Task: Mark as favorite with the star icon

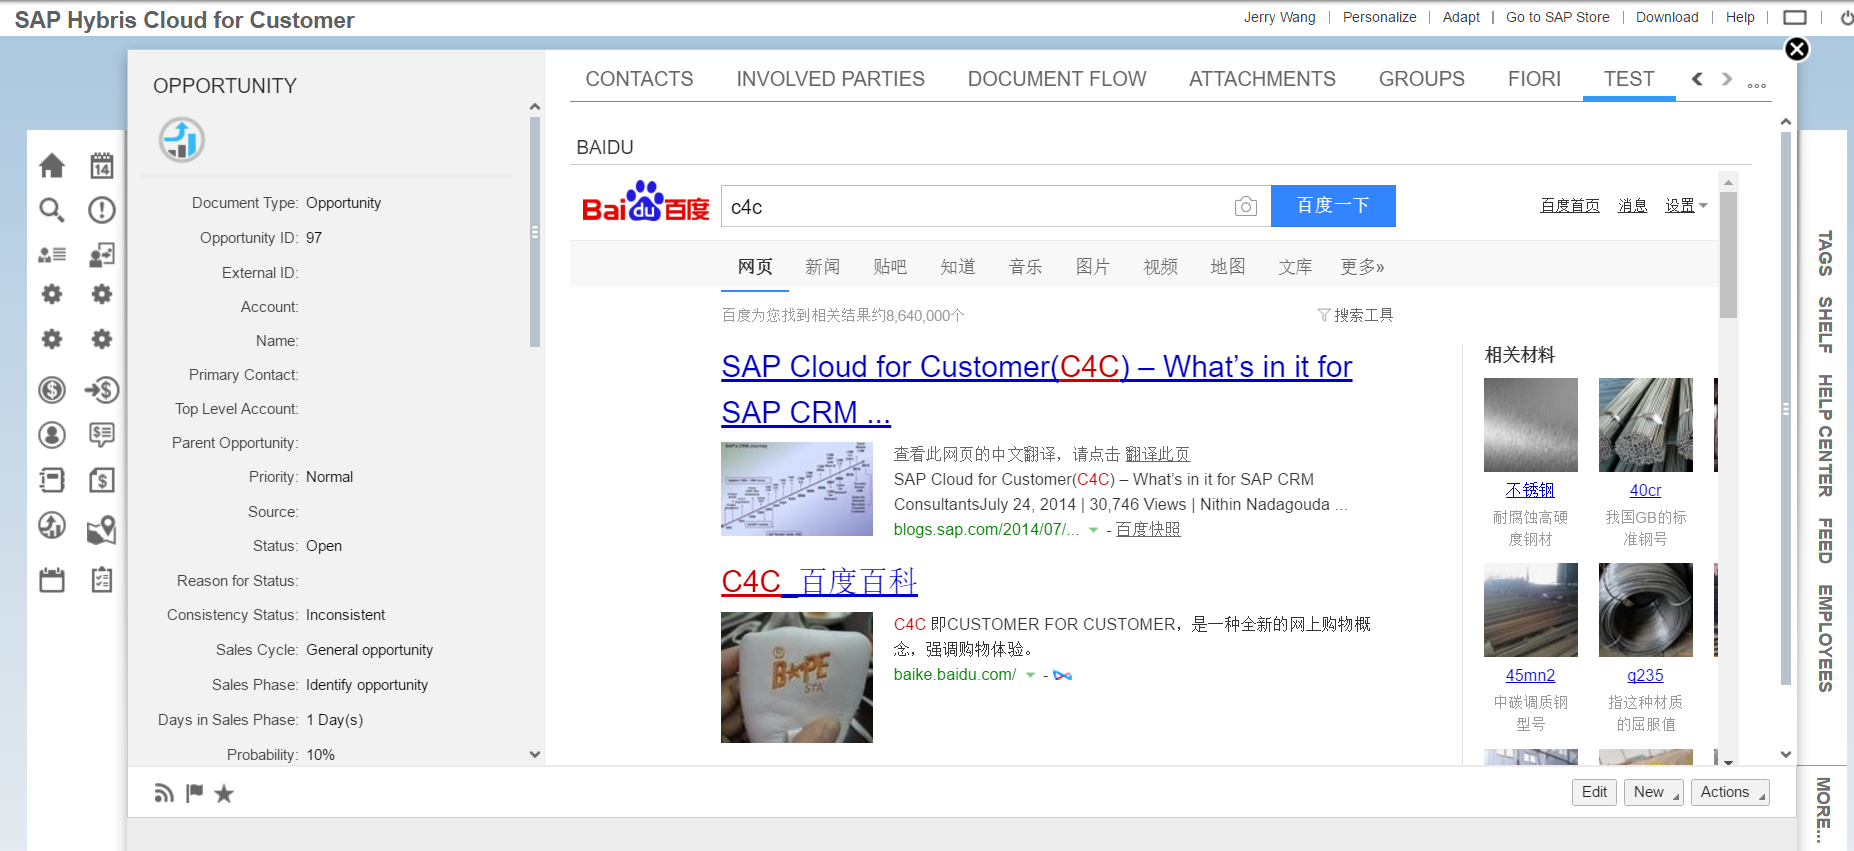Action: (x=224, y=793)
